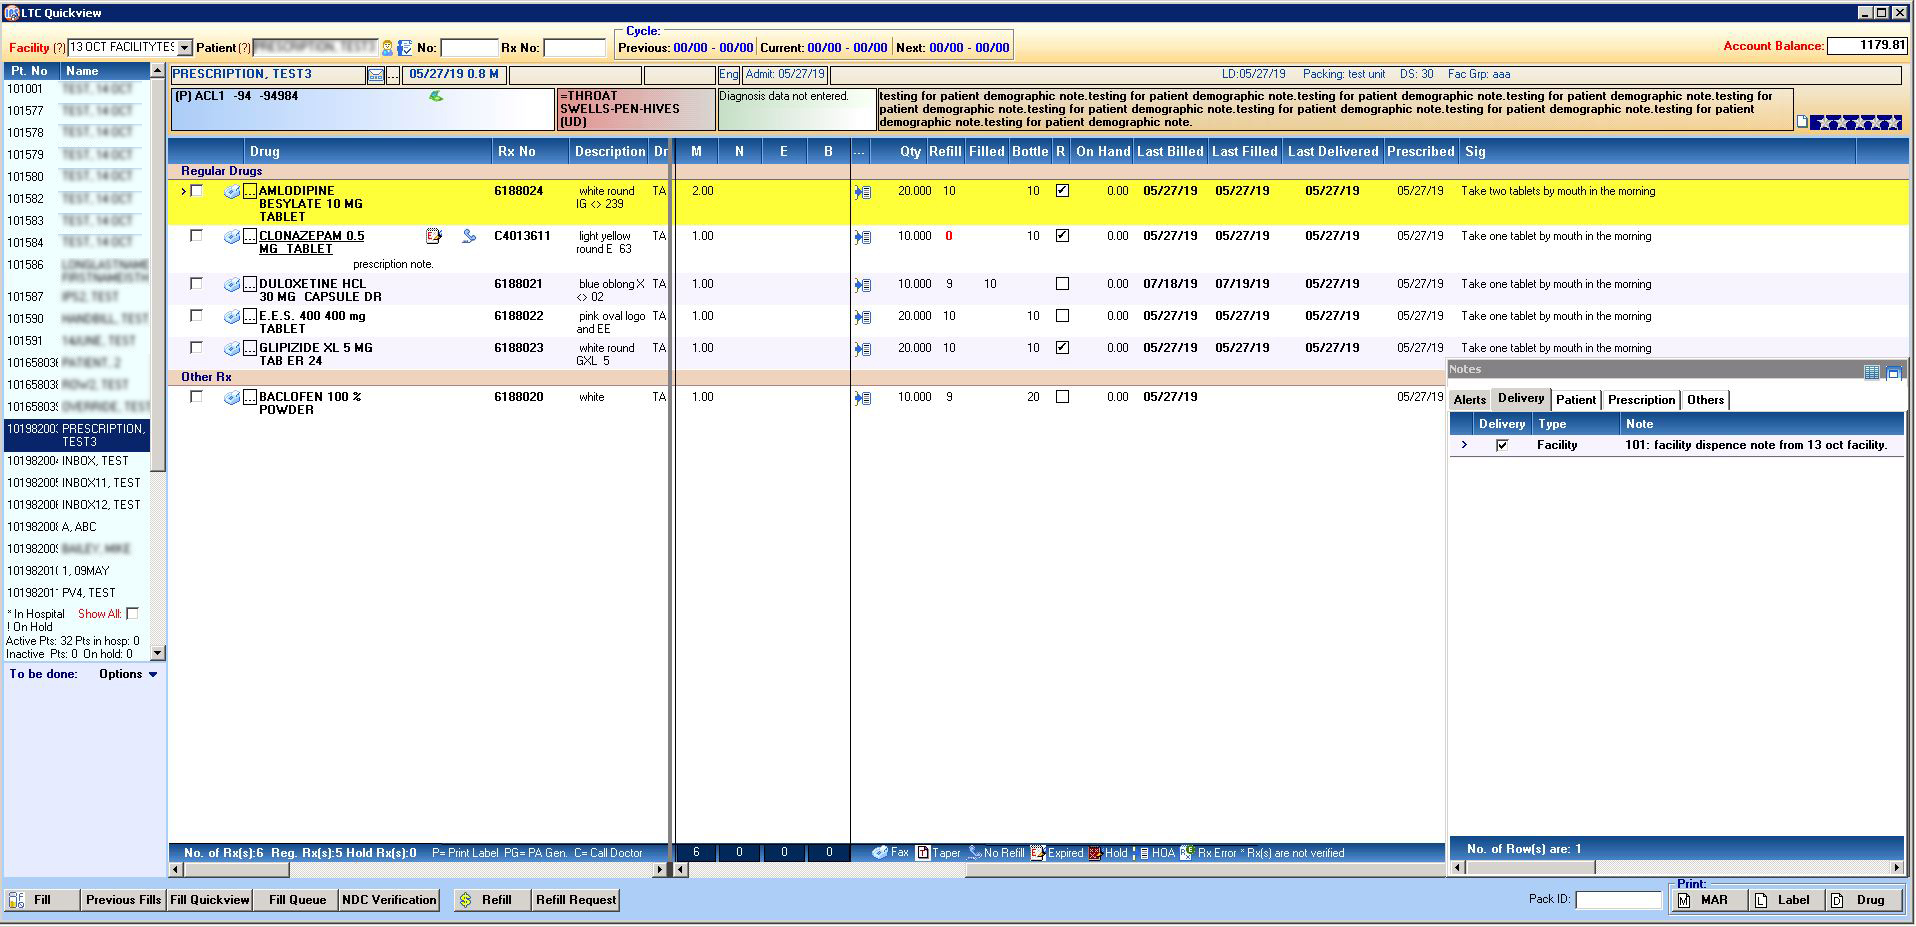Click the Expired legend icon in the status bar
Screen dimensions: 1916x927
1038,853
